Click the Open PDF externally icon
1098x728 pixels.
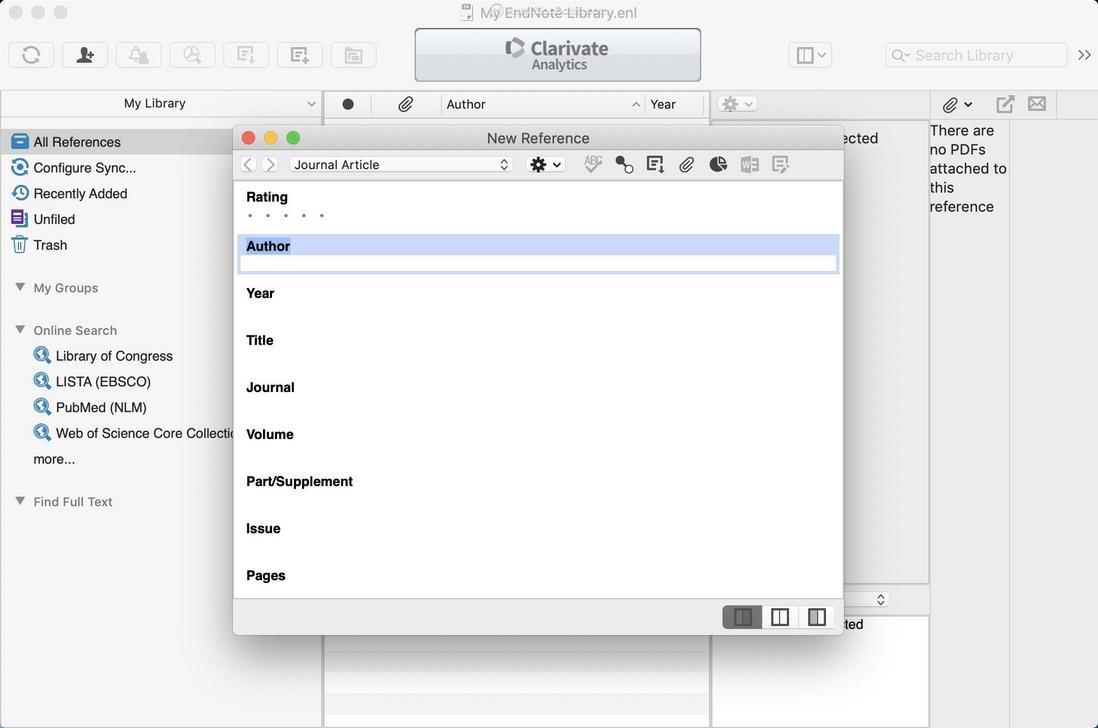tap(1005, 104)
